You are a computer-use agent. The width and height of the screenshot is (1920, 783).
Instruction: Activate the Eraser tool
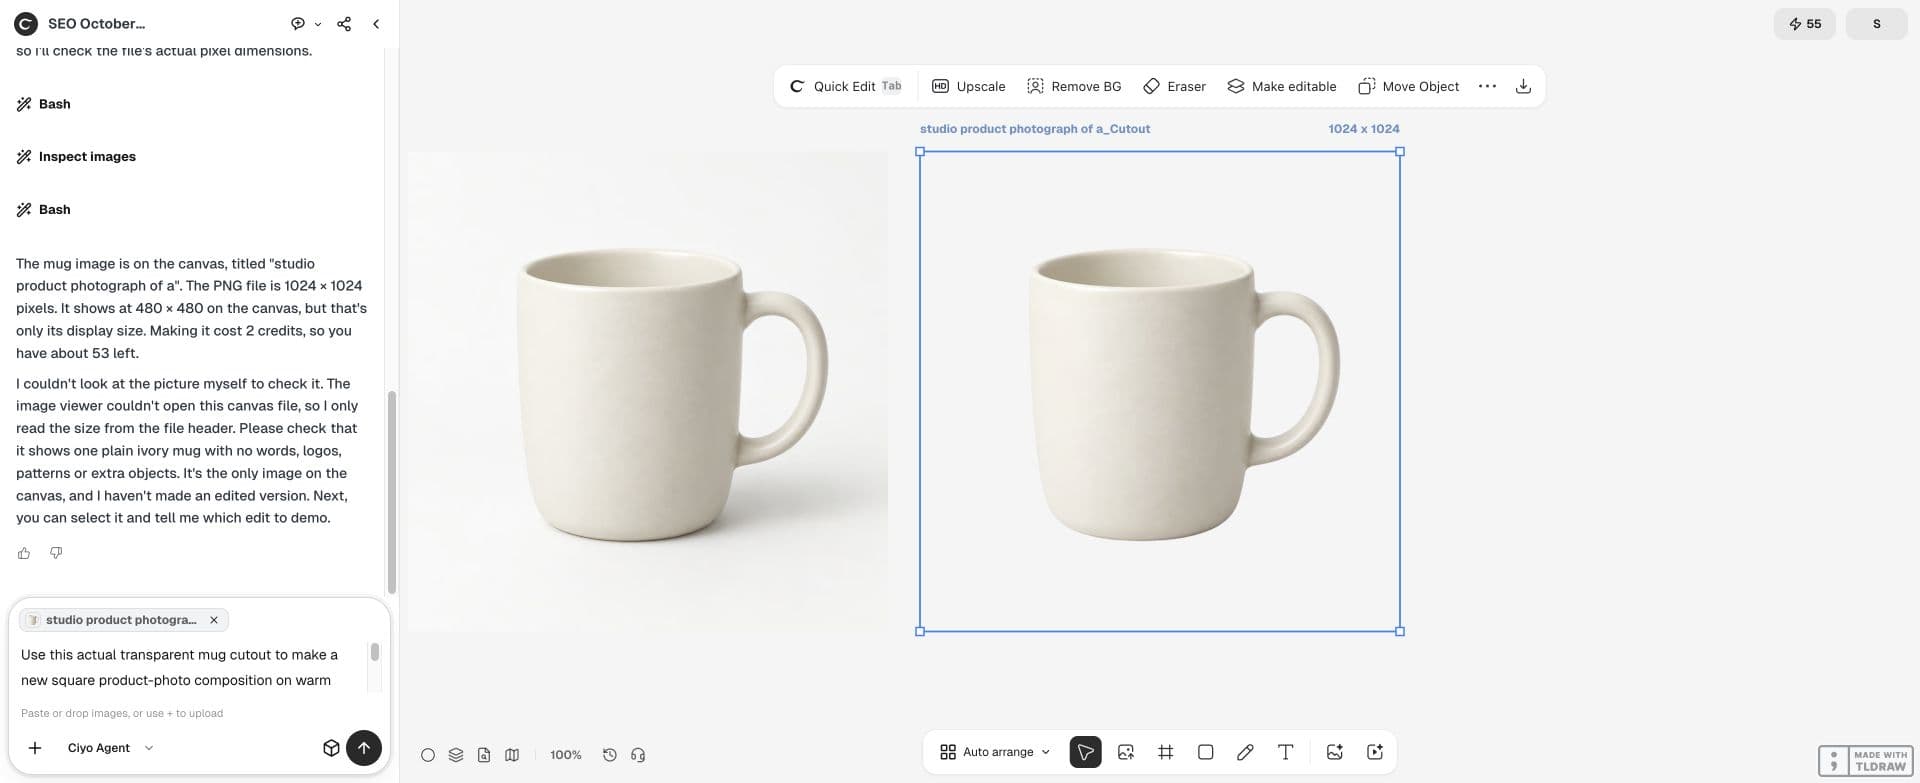1175,86
